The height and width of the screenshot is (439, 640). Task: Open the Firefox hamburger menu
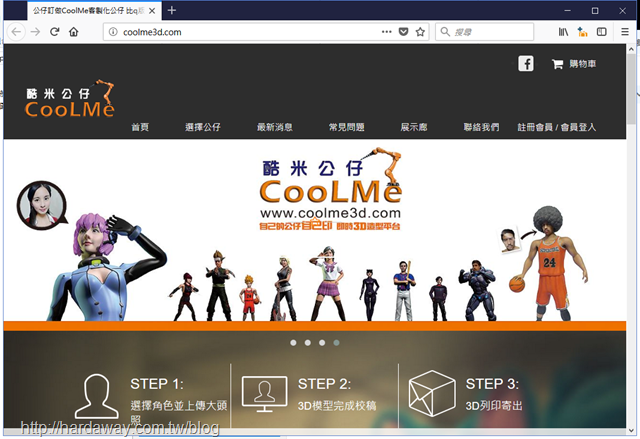[624, 32]
